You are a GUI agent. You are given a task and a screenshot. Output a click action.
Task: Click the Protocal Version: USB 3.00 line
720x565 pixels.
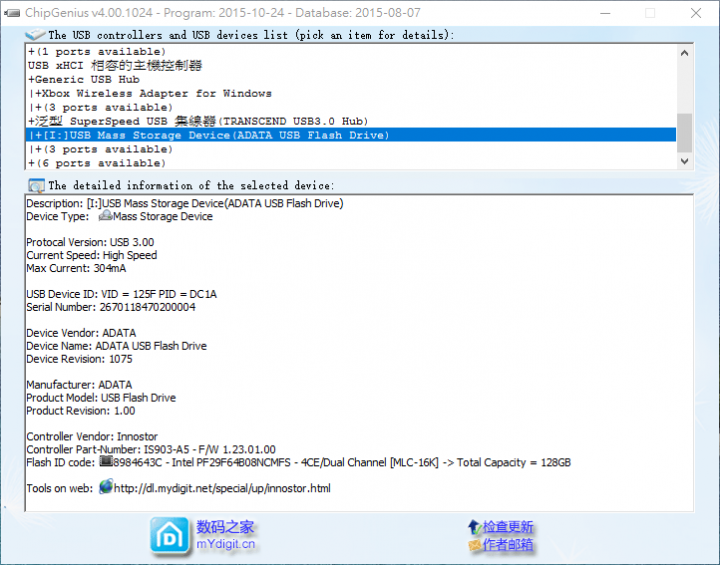(x=90, y=242)
